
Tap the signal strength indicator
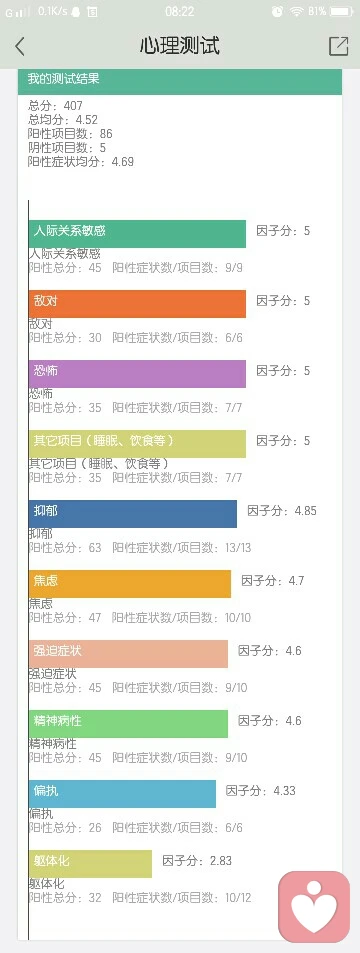(x=18, y=12)
